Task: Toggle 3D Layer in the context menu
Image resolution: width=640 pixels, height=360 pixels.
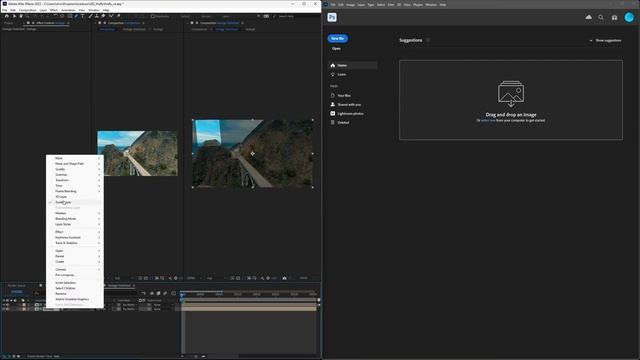Action: click(75, 197)
